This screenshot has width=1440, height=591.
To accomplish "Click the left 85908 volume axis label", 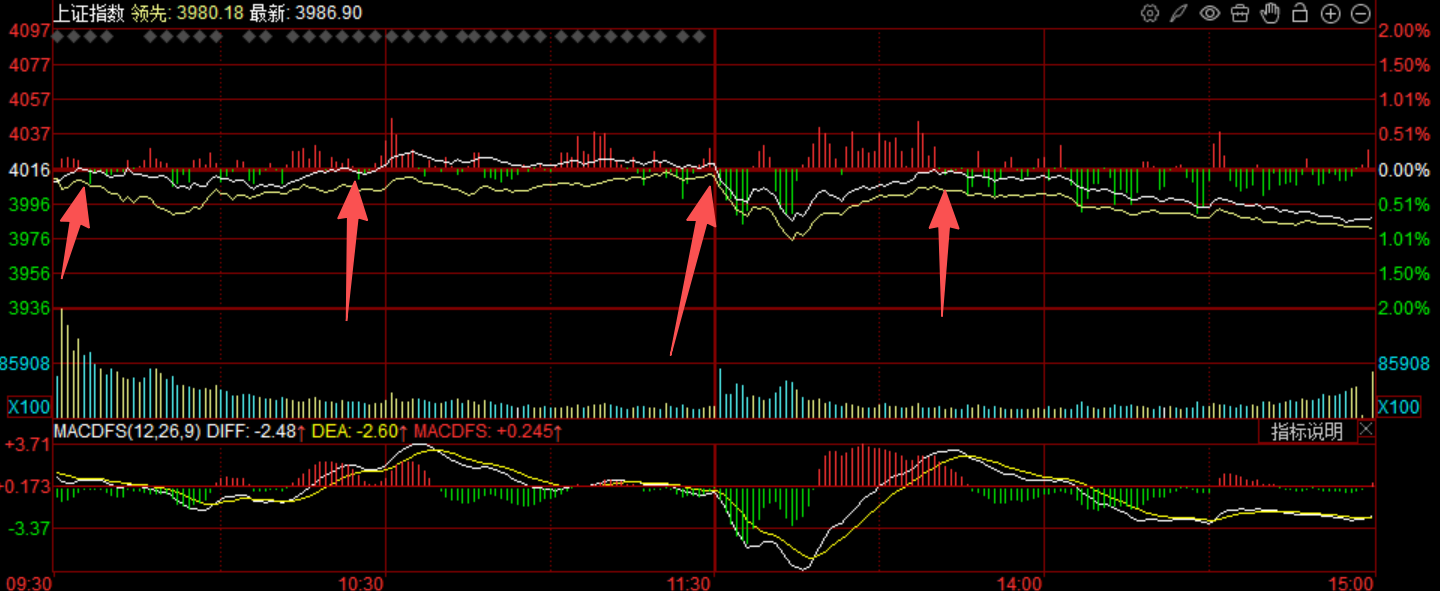I will (26, 363).
